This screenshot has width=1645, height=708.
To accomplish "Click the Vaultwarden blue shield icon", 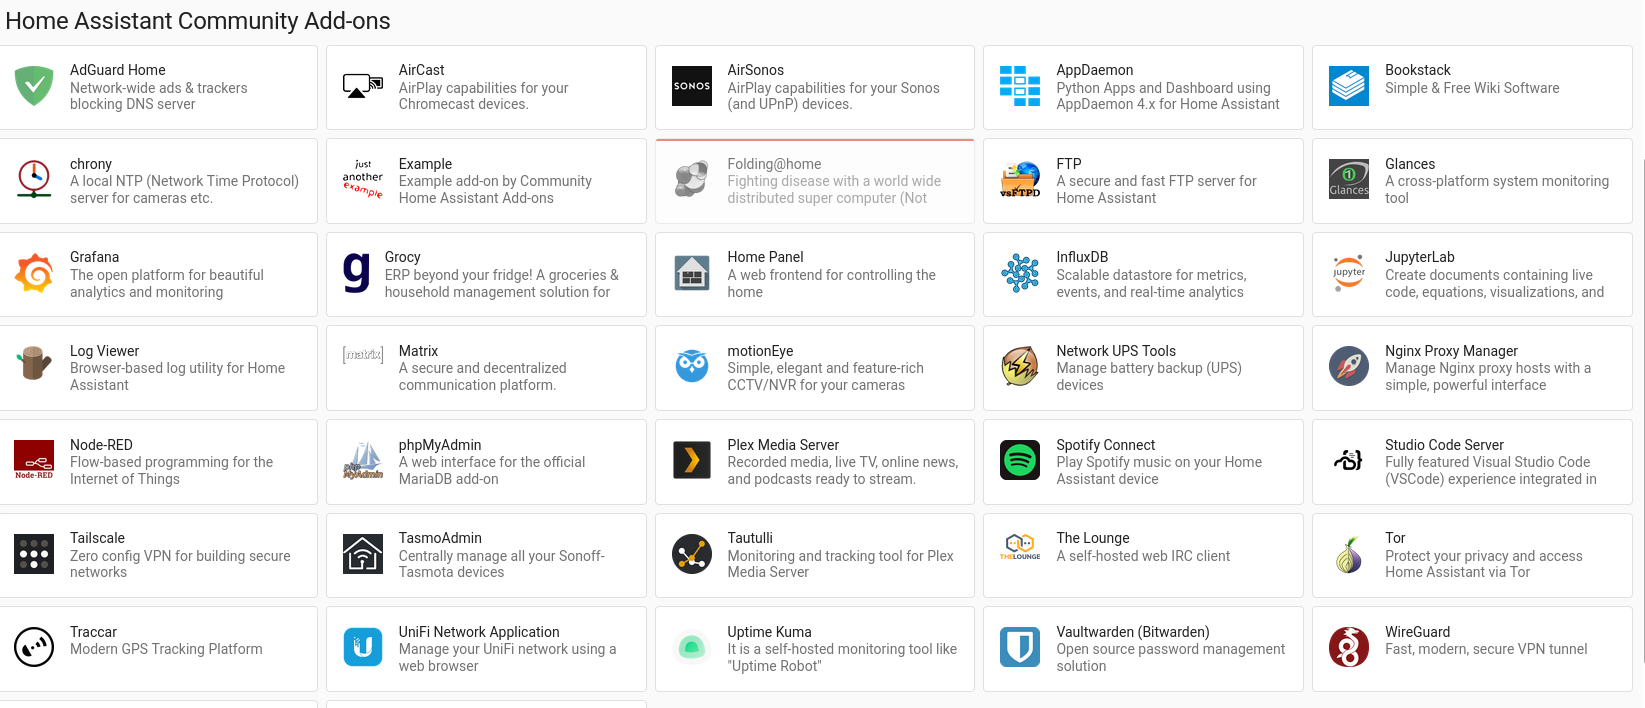I will (x=1020, y=648).
